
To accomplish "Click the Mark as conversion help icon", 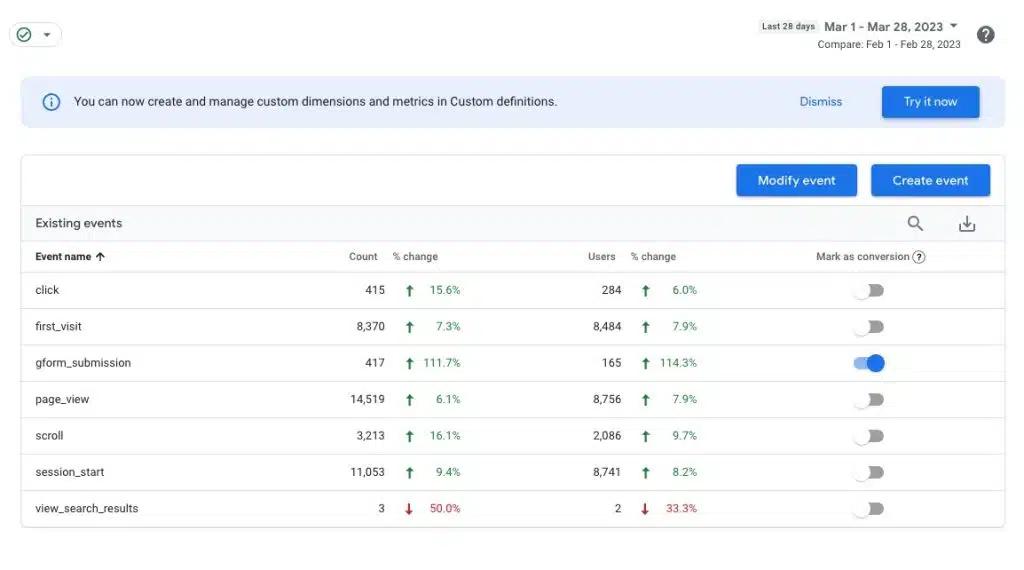I will (x=919, y=257).
